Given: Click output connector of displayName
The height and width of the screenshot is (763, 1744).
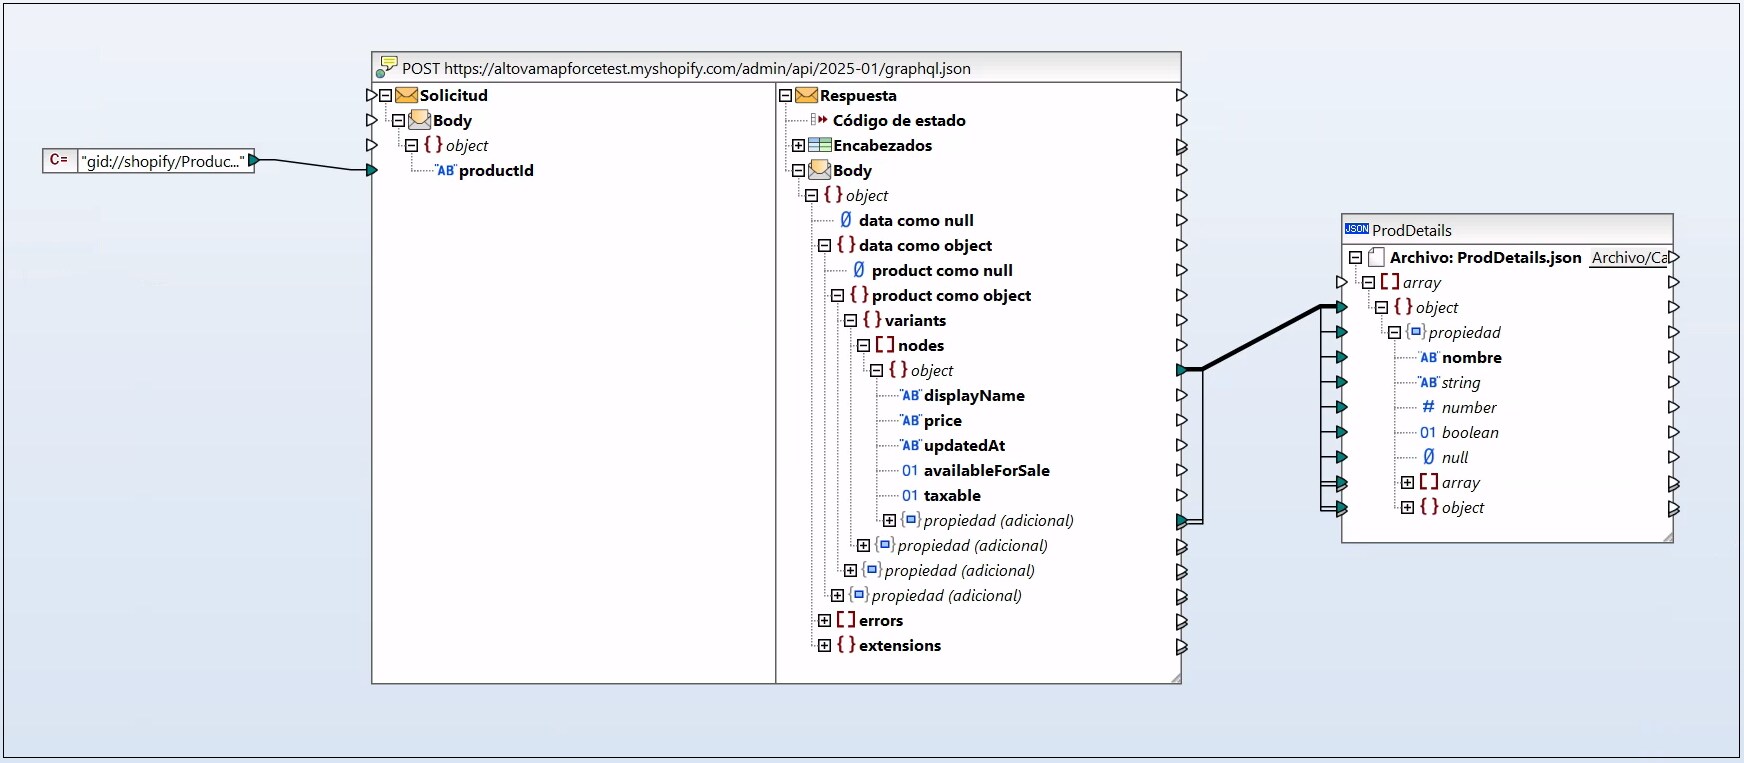Looking at the screenshot, I should [x=1181, y=395].
